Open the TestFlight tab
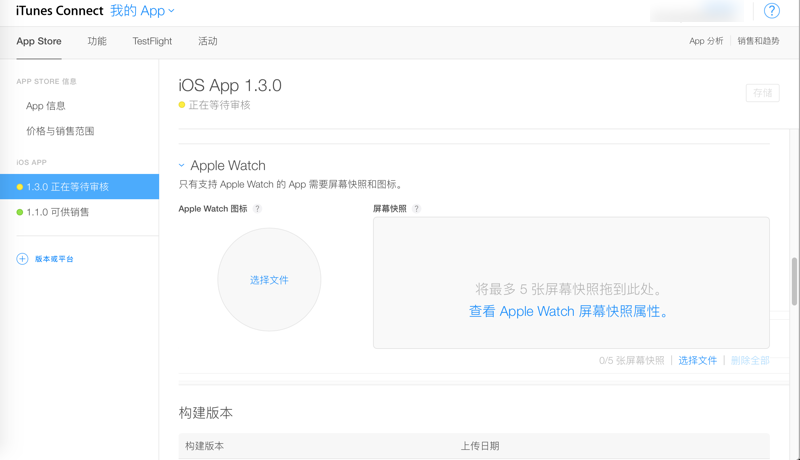Screen dimensions: 800x460 [x=152, y=41]
